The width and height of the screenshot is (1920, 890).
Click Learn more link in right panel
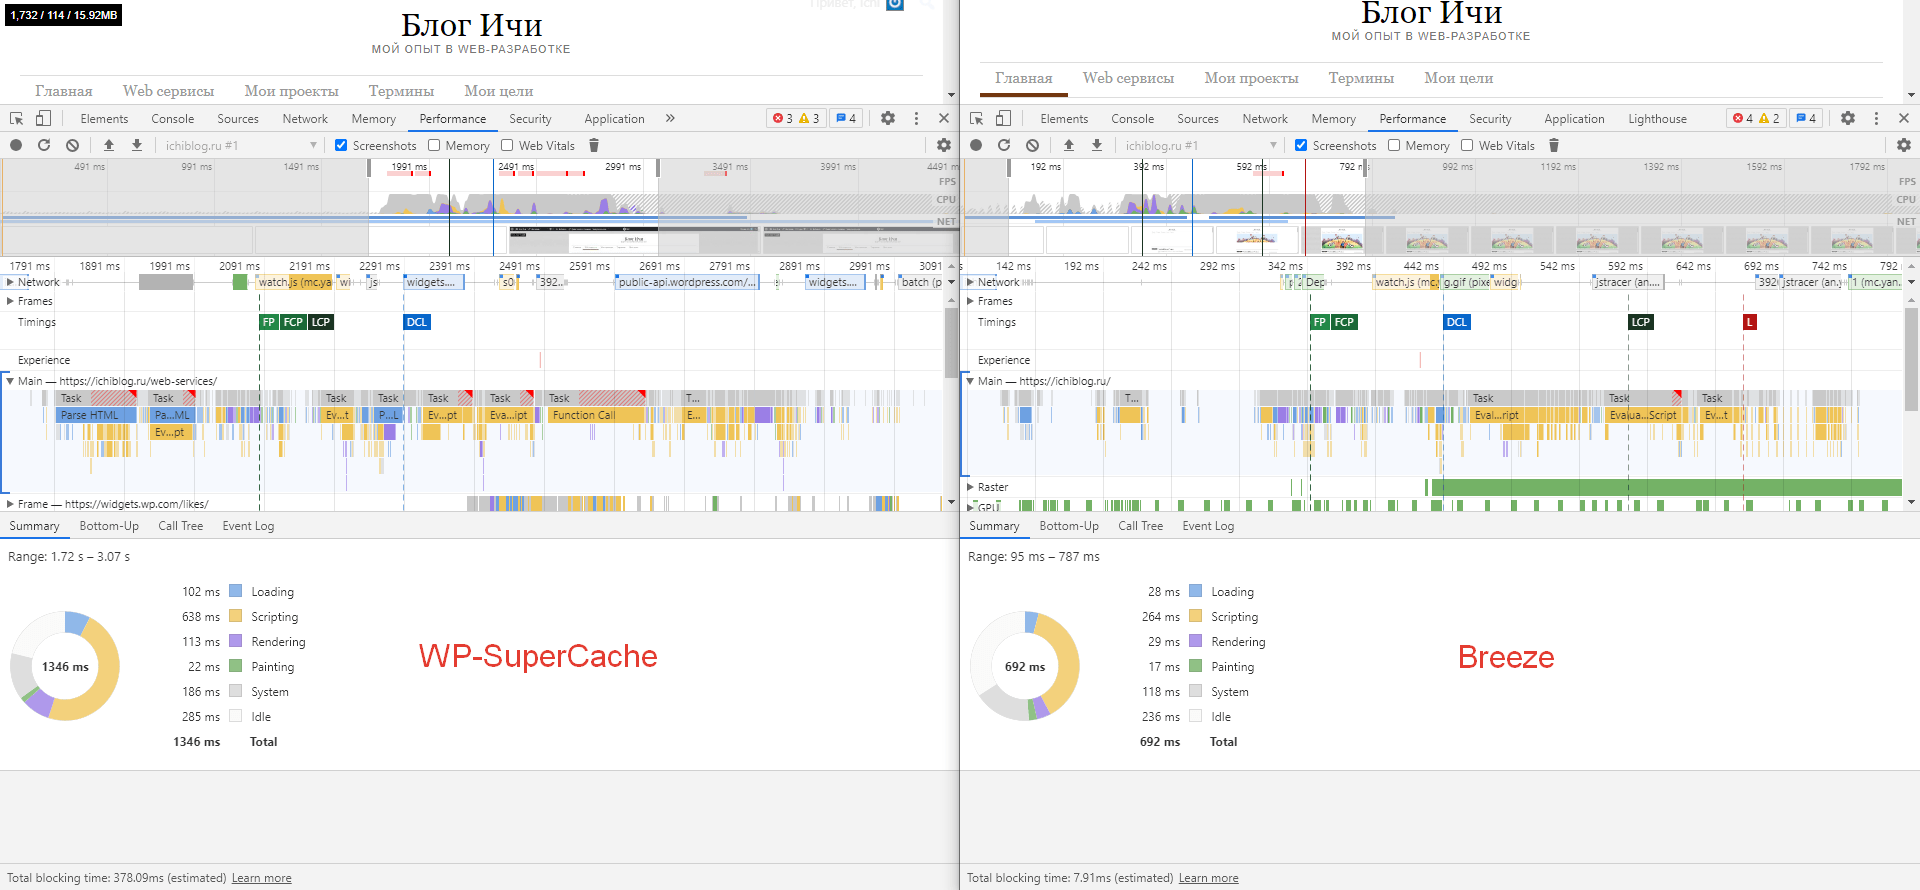click(1208, 878)
